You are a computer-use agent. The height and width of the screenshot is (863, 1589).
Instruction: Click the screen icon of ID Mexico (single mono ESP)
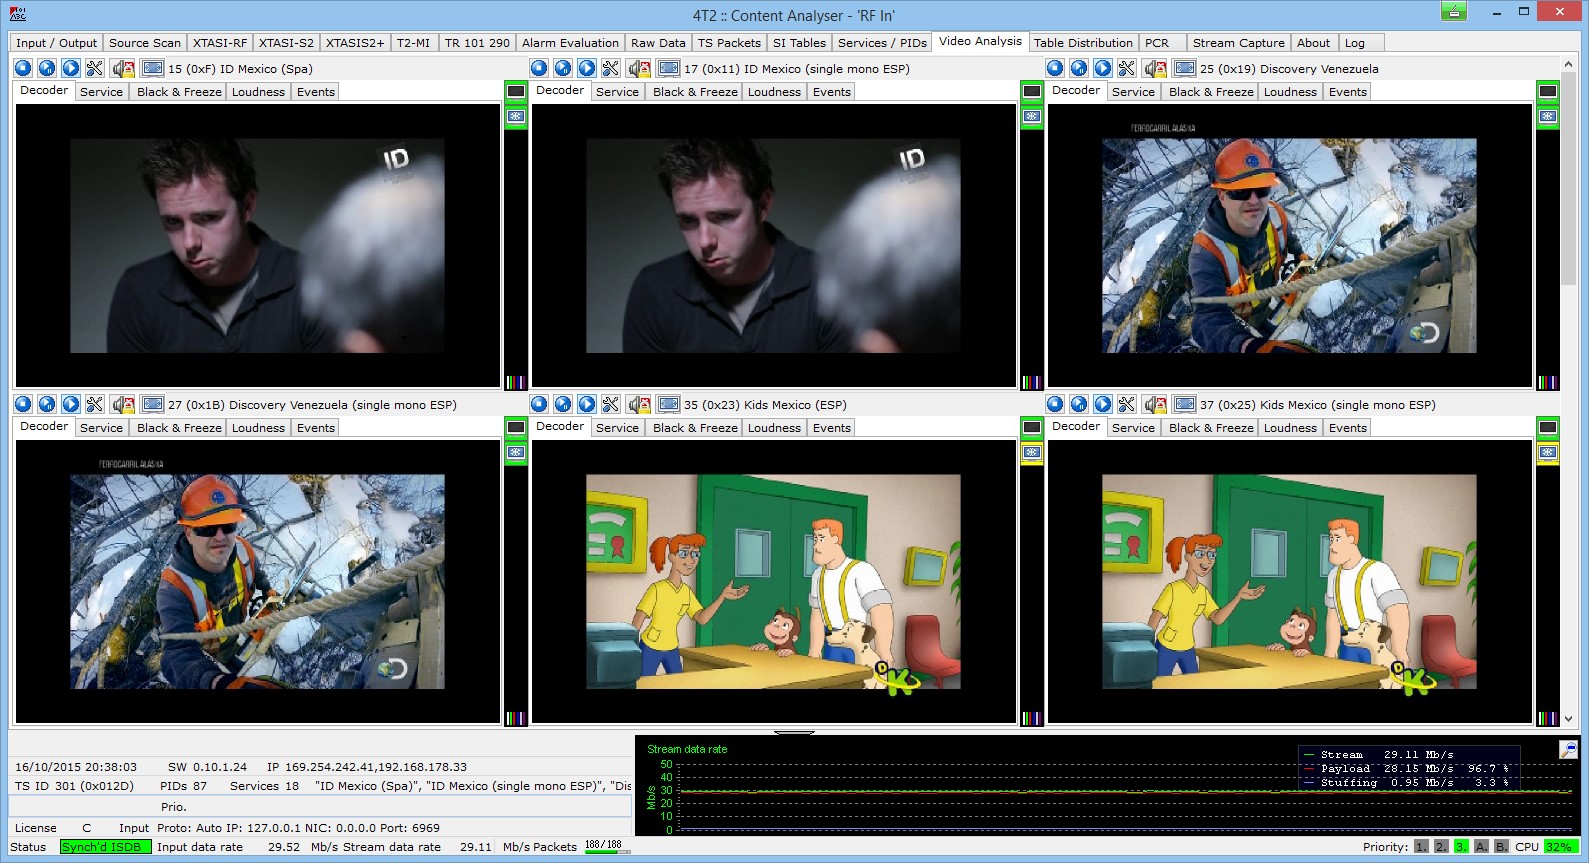pyautogui.click(x=669, y=68)
